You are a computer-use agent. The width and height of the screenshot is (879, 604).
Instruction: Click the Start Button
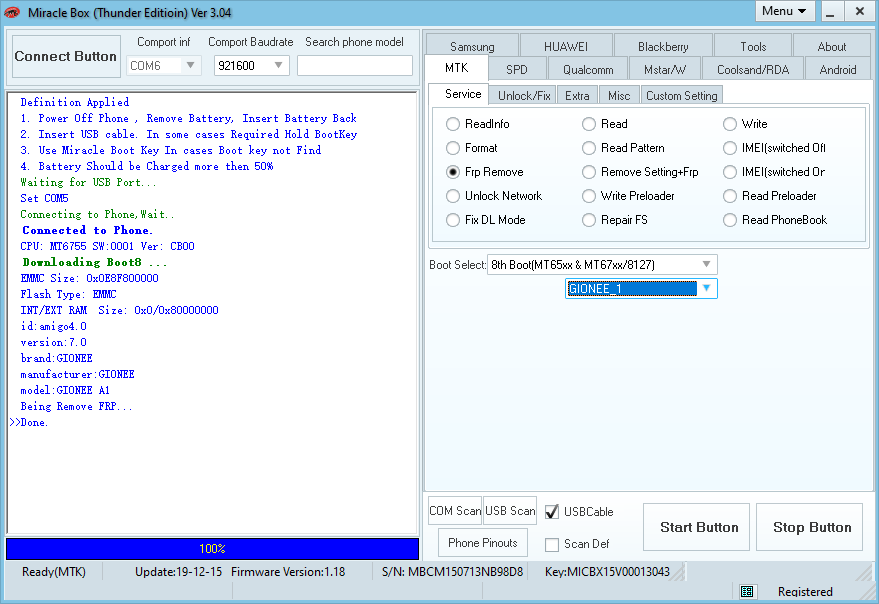[696, 527]
